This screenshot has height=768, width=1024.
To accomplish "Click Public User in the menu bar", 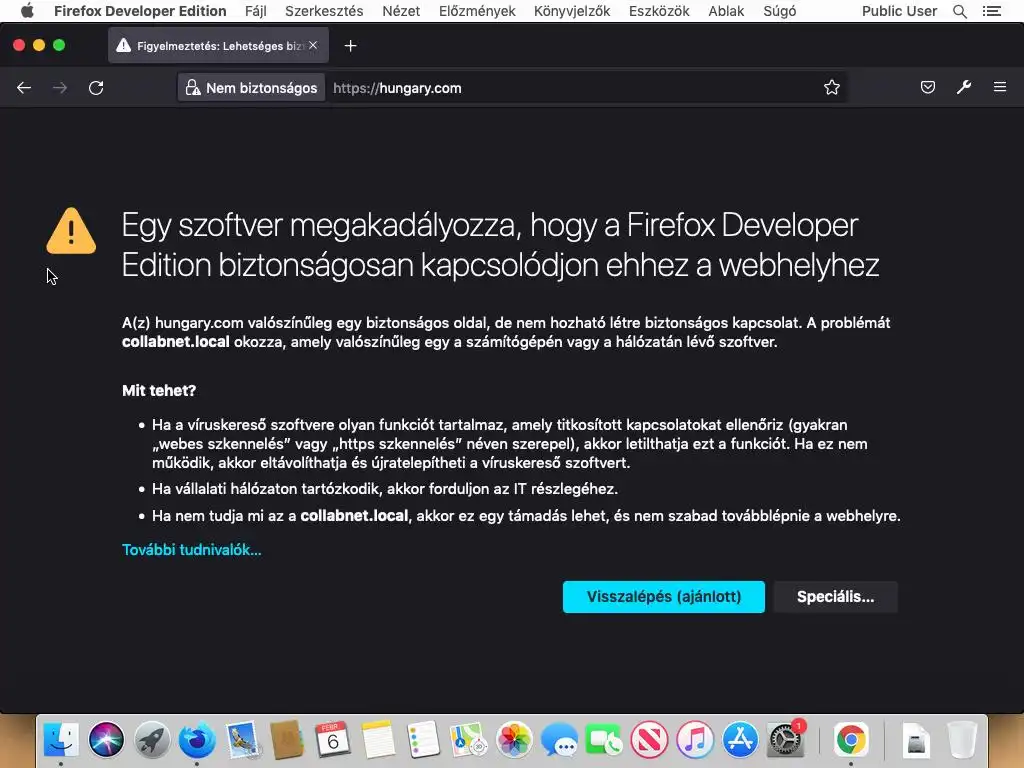I will (899, 11).
